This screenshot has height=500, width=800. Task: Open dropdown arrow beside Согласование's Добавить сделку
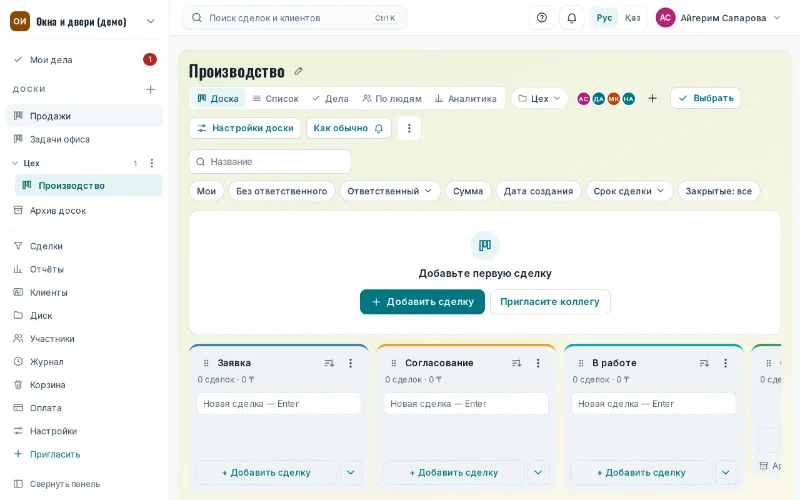pos(538,472)
